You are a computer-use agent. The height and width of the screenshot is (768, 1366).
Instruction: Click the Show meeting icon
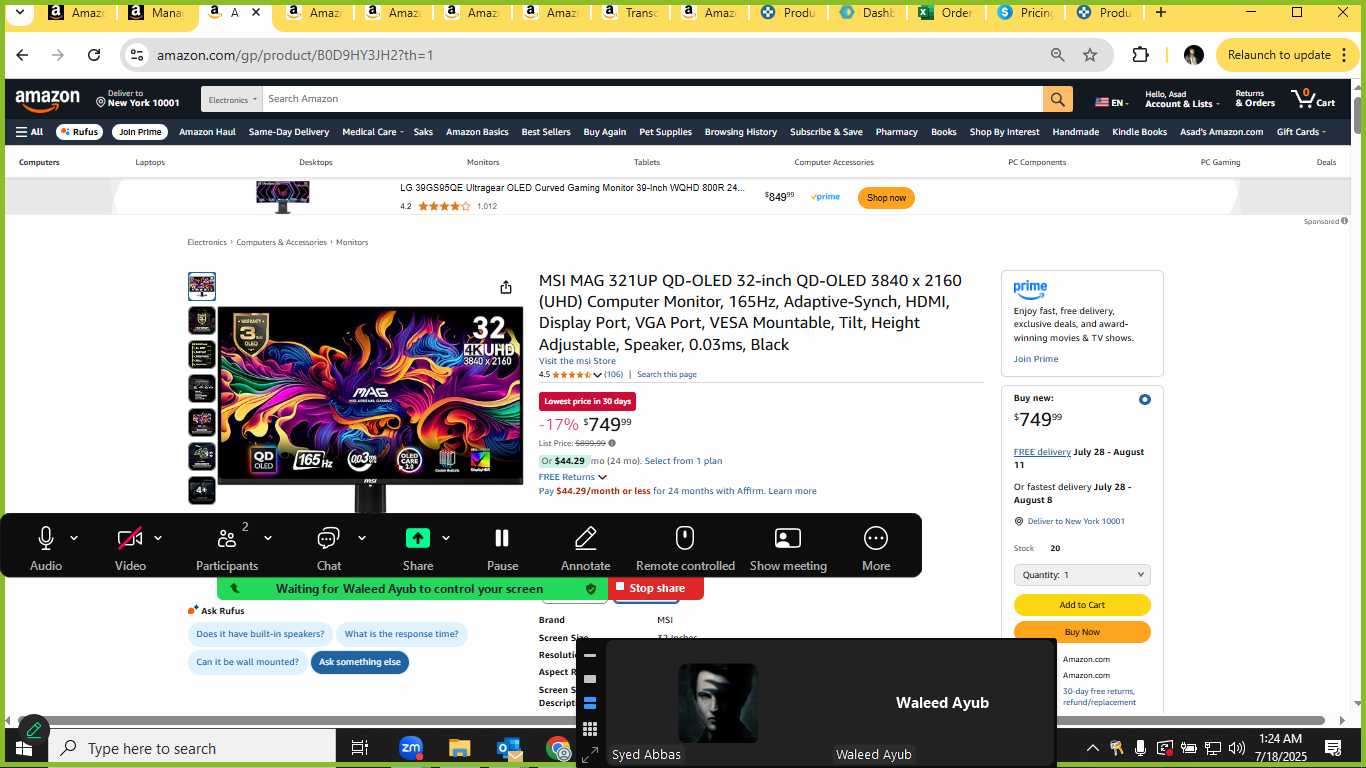(x=788, y=539)
